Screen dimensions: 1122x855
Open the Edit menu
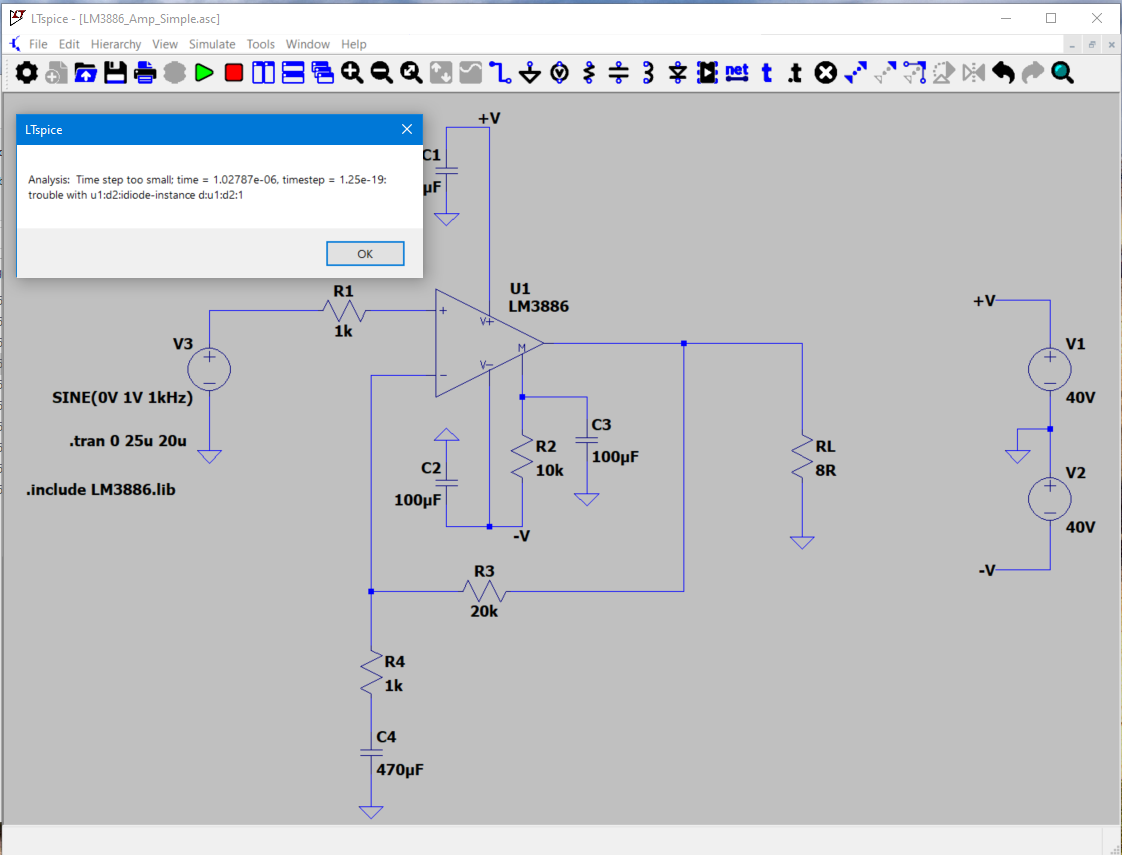[69, 44]
